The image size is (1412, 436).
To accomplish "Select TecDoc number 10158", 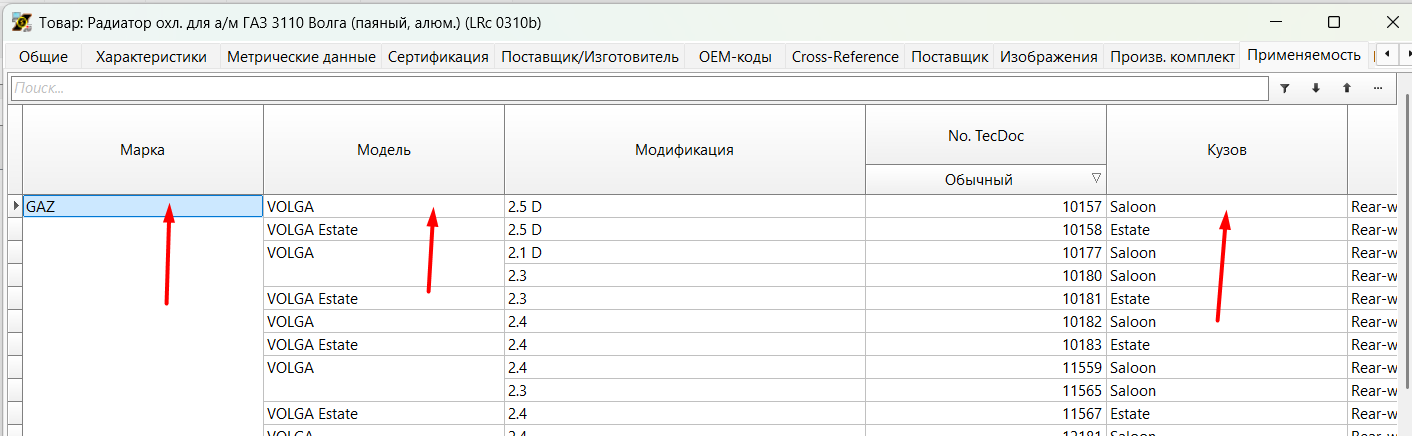I will [x=986, y=230].
